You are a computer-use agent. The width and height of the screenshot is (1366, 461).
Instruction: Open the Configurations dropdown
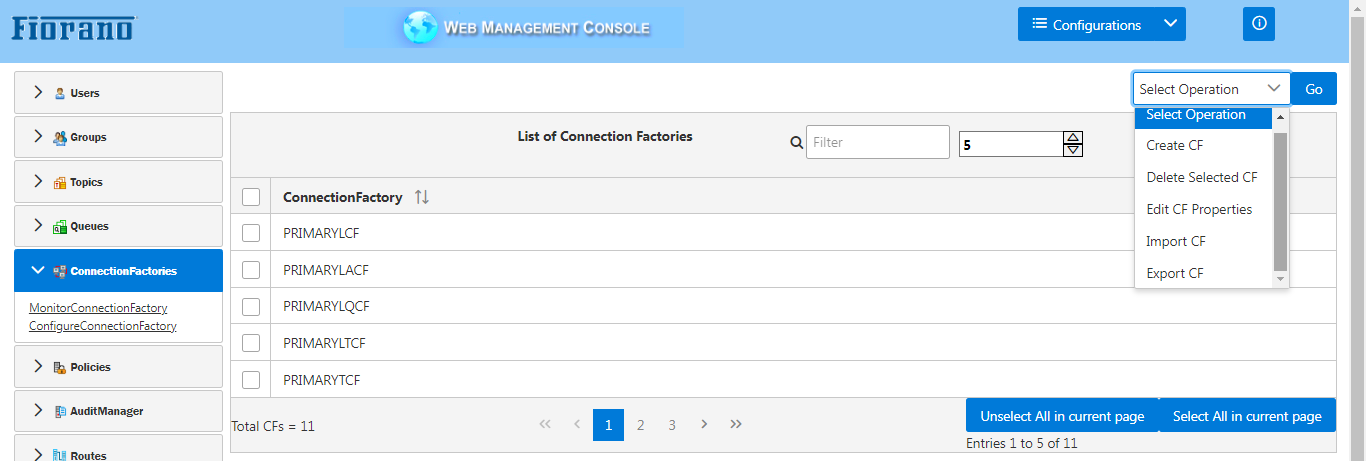pyautogui.click(x=1102, y=25)
